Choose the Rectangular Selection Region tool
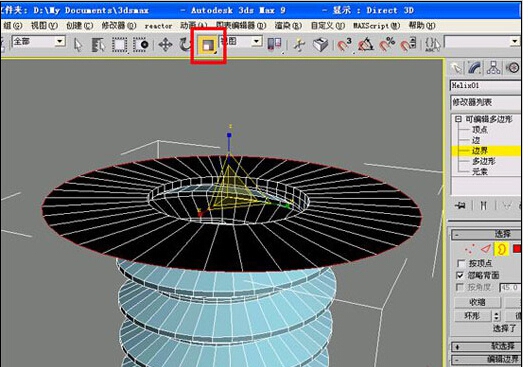Screen dimensions: 528x367 tap(120, 45)
